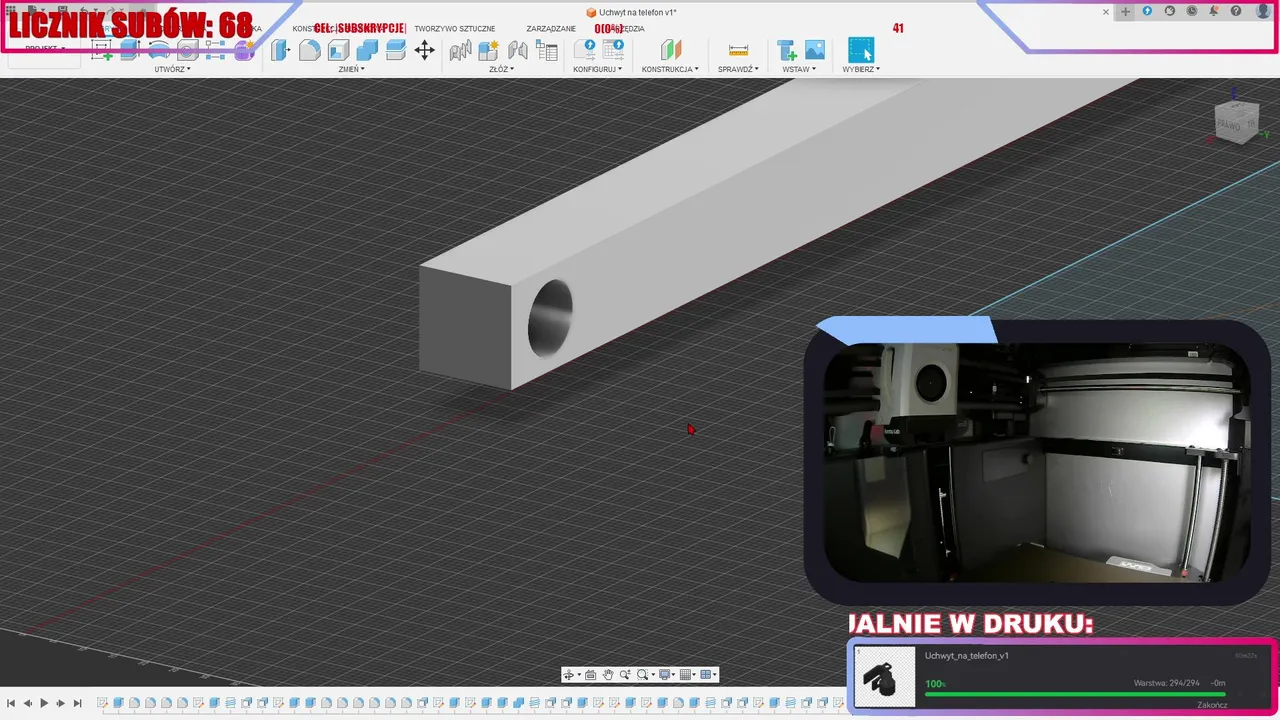This screenshot has height=720, width=1280.
Task: Close the Uchwyt na telefon v1 tab
Action: point(1106,12)
